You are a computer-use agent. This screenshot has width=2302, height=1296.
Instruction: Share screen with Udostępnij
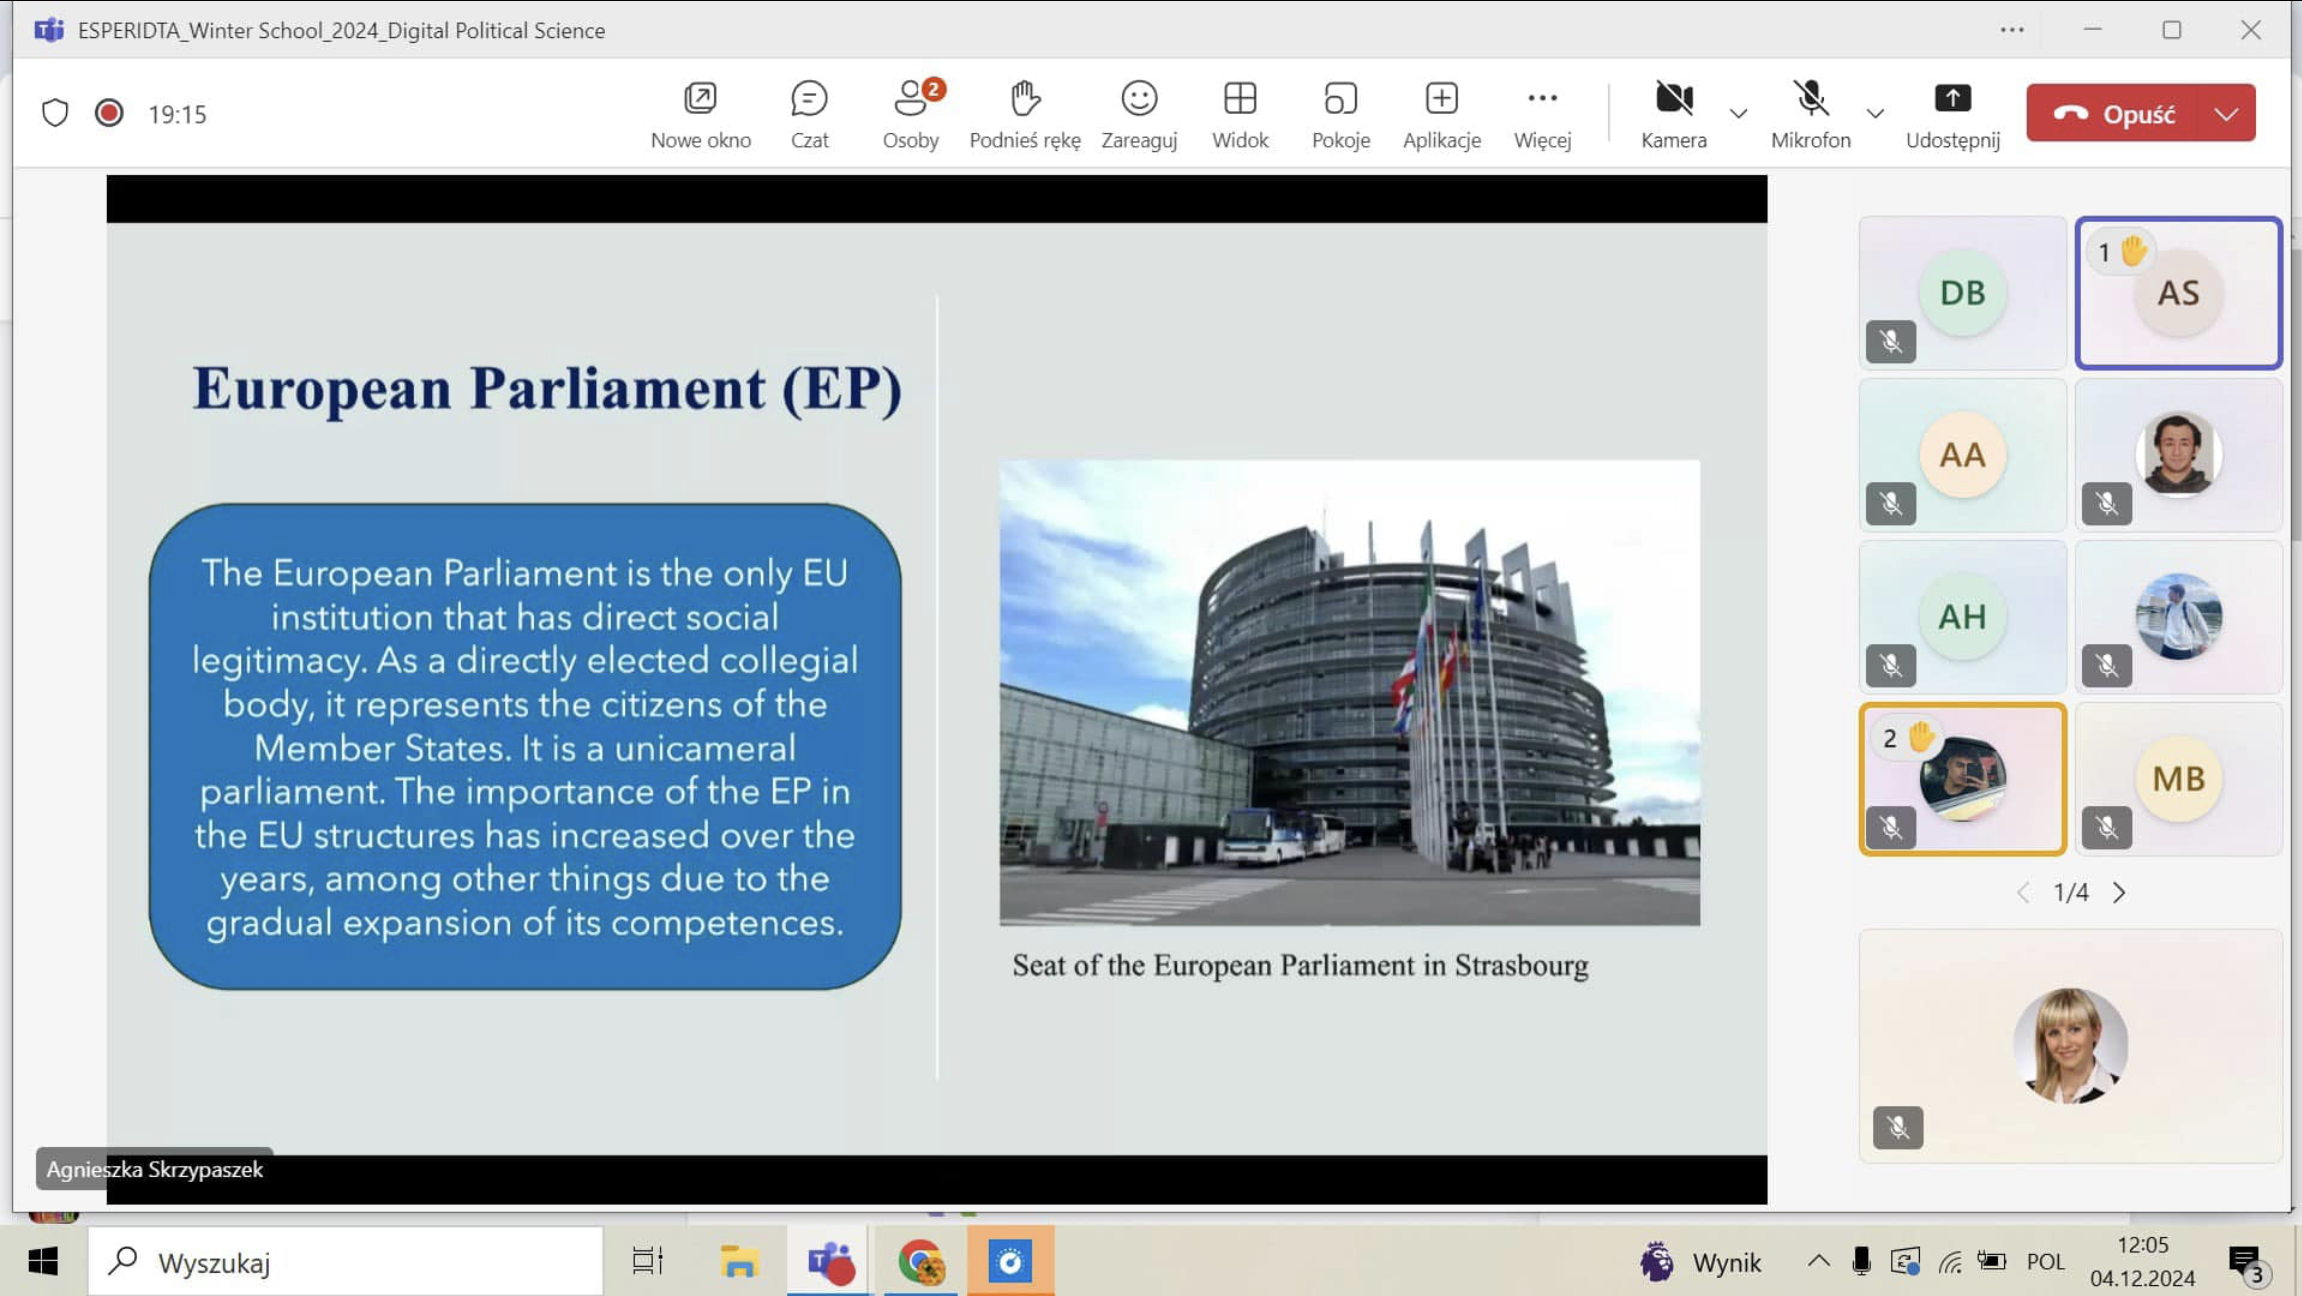pyautogui.click(x=1952, y=114)
